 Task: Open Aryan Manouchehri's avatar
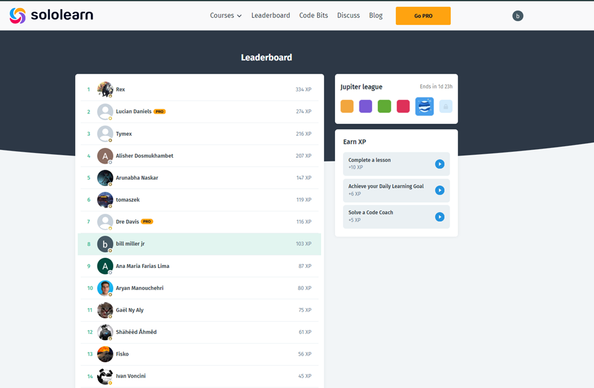[105, 288]
